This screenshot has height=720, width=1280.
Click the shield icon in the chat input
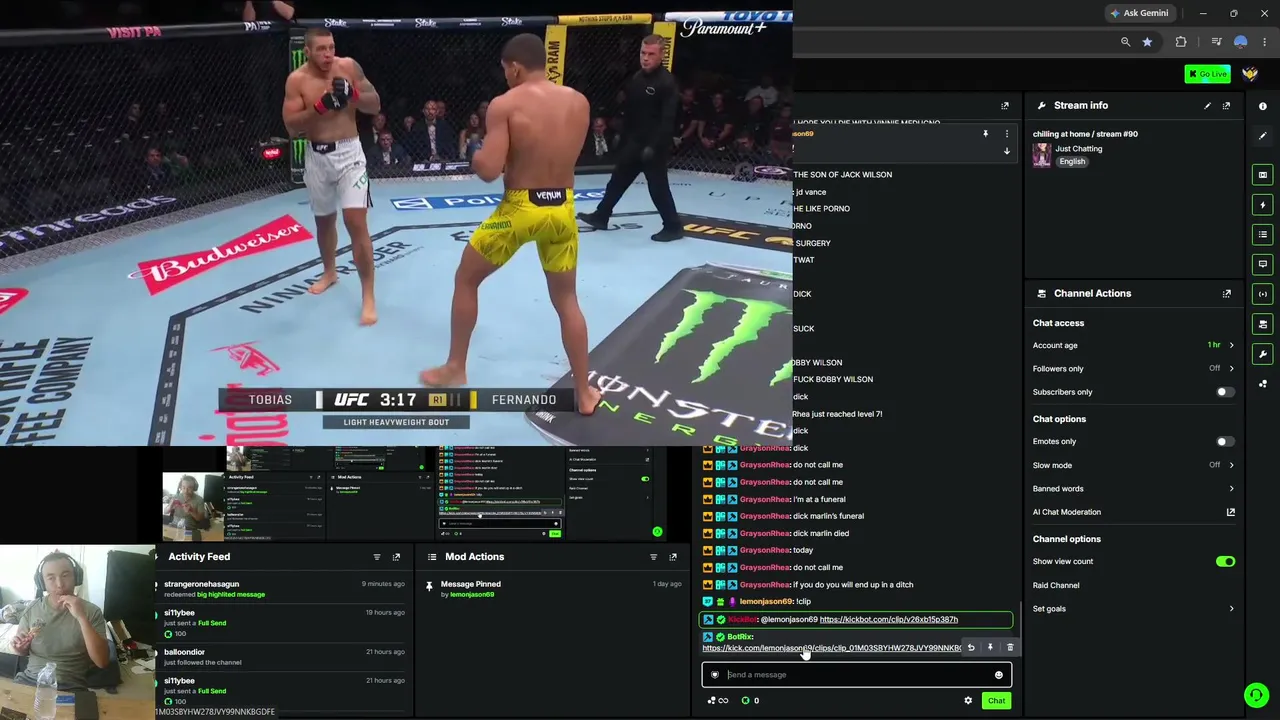tap(714, 675)
